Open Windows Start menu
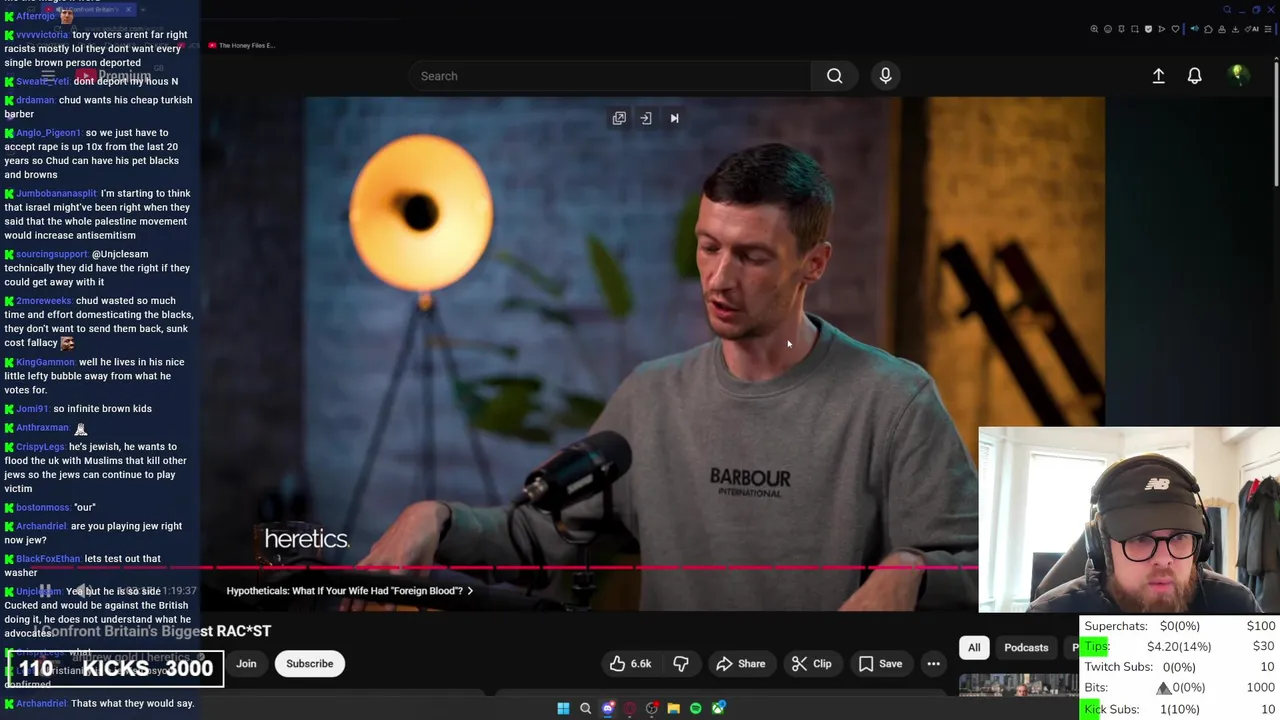Screen dimensions: 1280x720 pyautogui.click(x=563, y=708)
